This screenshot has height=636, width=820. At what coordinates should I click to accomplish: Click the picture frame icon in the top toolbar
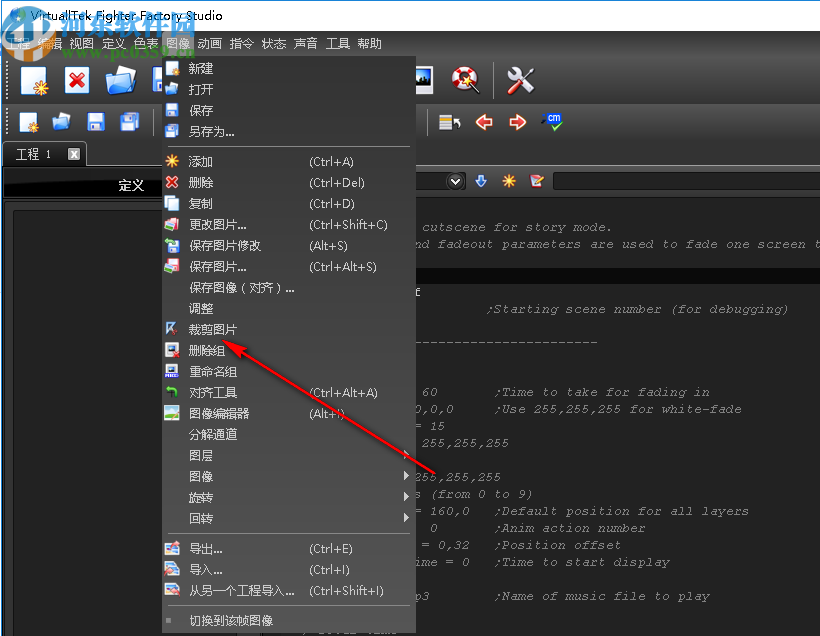point(424,80)
